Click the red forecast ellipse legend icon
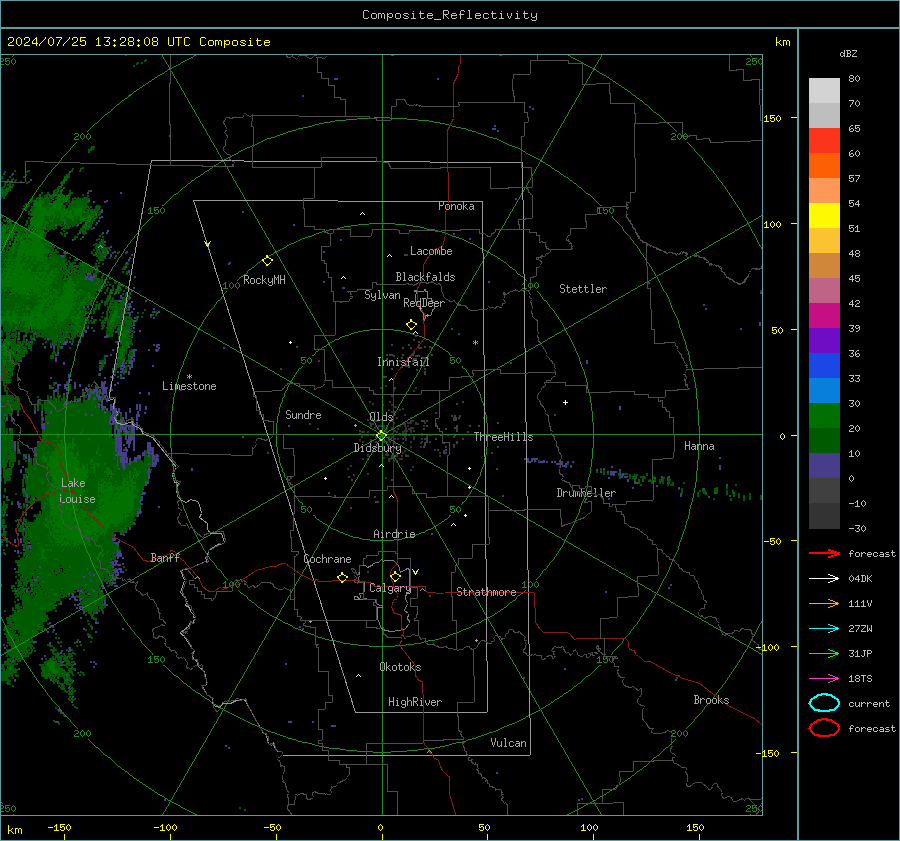Screen dimensions: 900x841 (824, 728)
